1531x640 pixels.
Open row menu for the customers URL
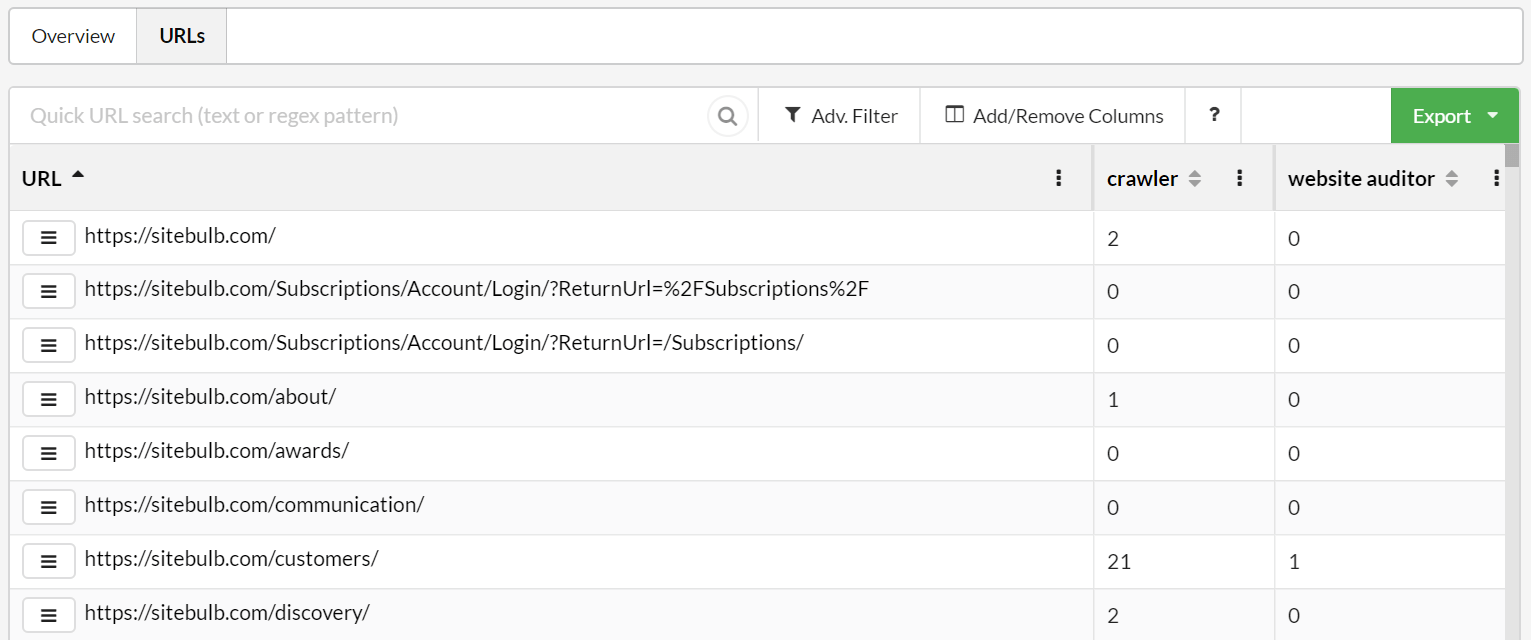tap(48, 561)
